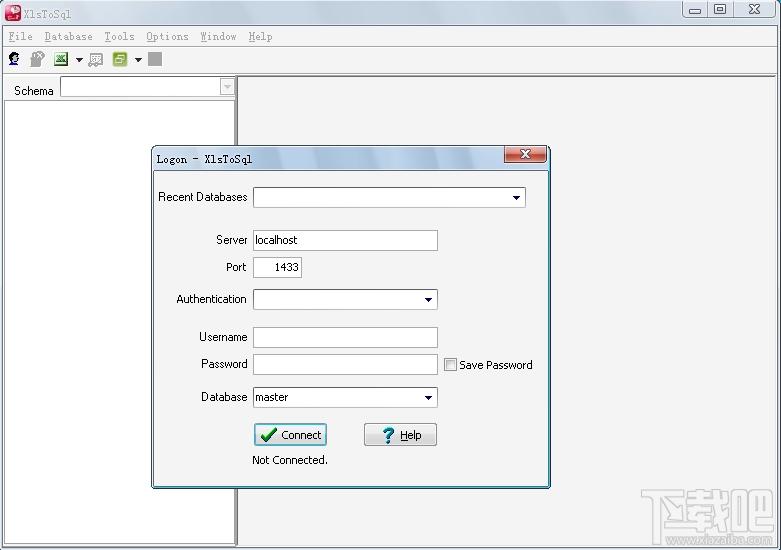Screen dimensions: 781x550
Task: Click the green windows icon in toolbar
Action: (120, 59)
